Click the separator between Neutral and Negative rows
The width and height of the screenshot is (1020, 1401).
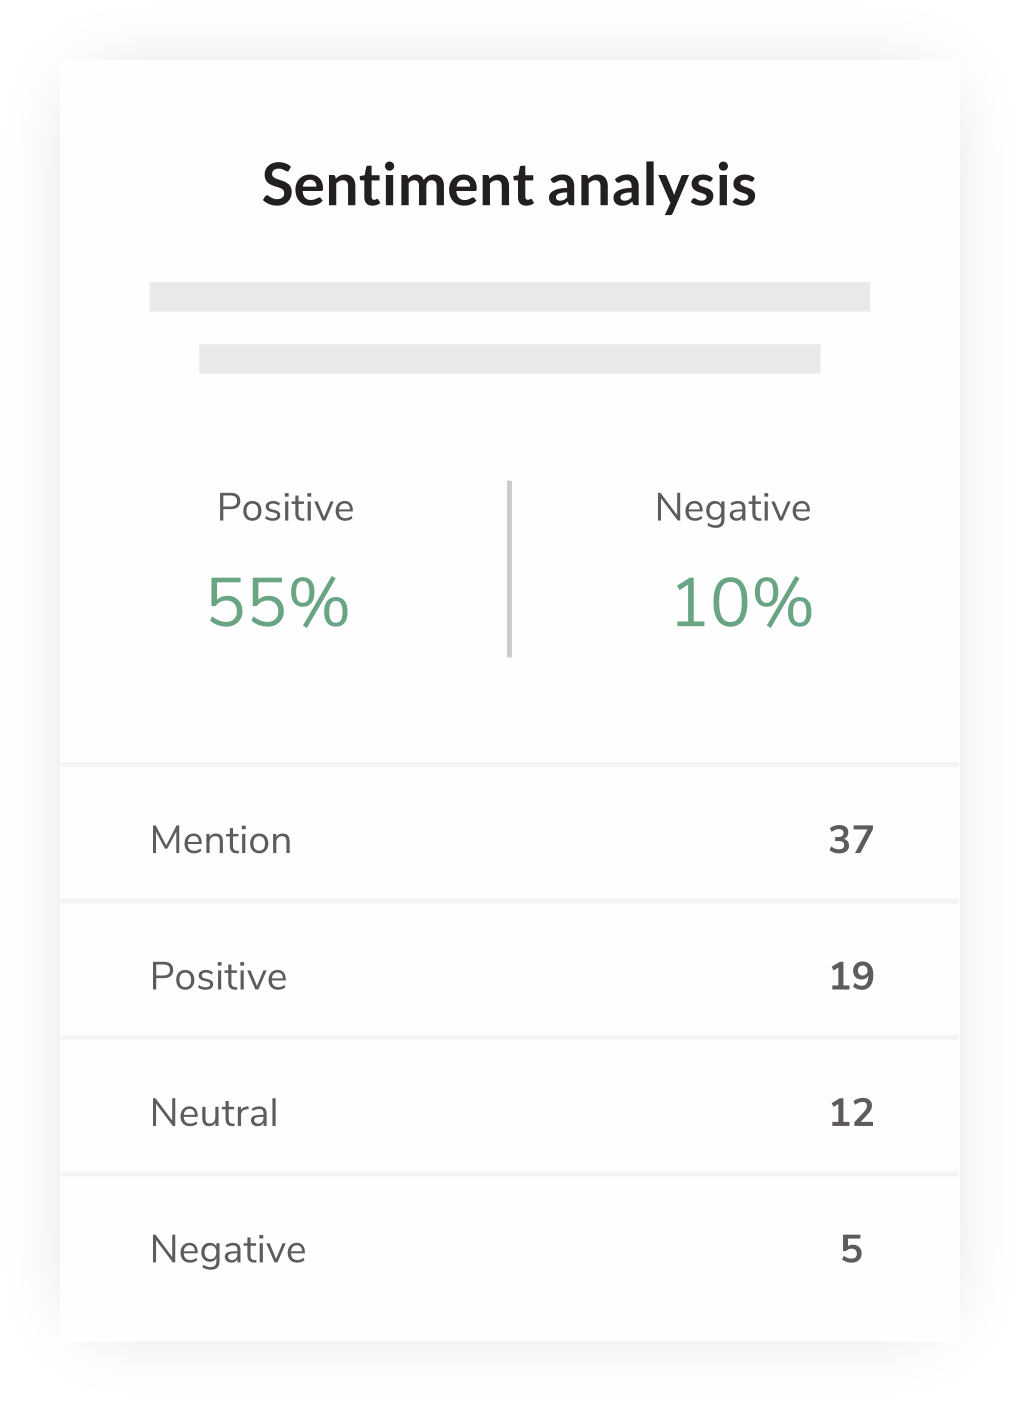tap(509, 1174)
